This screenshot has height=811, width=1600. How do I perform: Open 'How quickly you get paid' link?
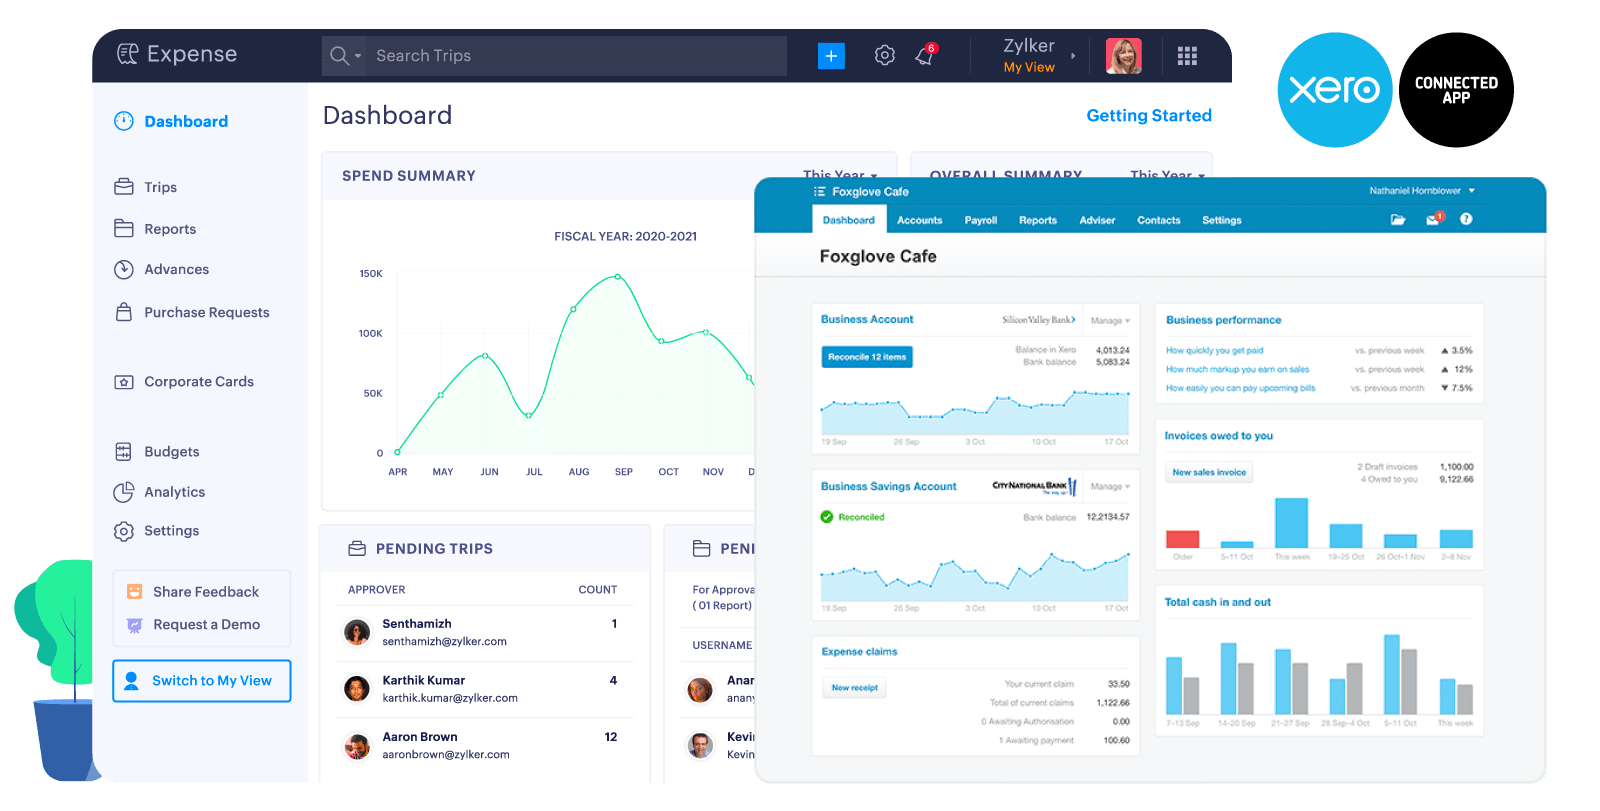click(x=1215, y=351)
